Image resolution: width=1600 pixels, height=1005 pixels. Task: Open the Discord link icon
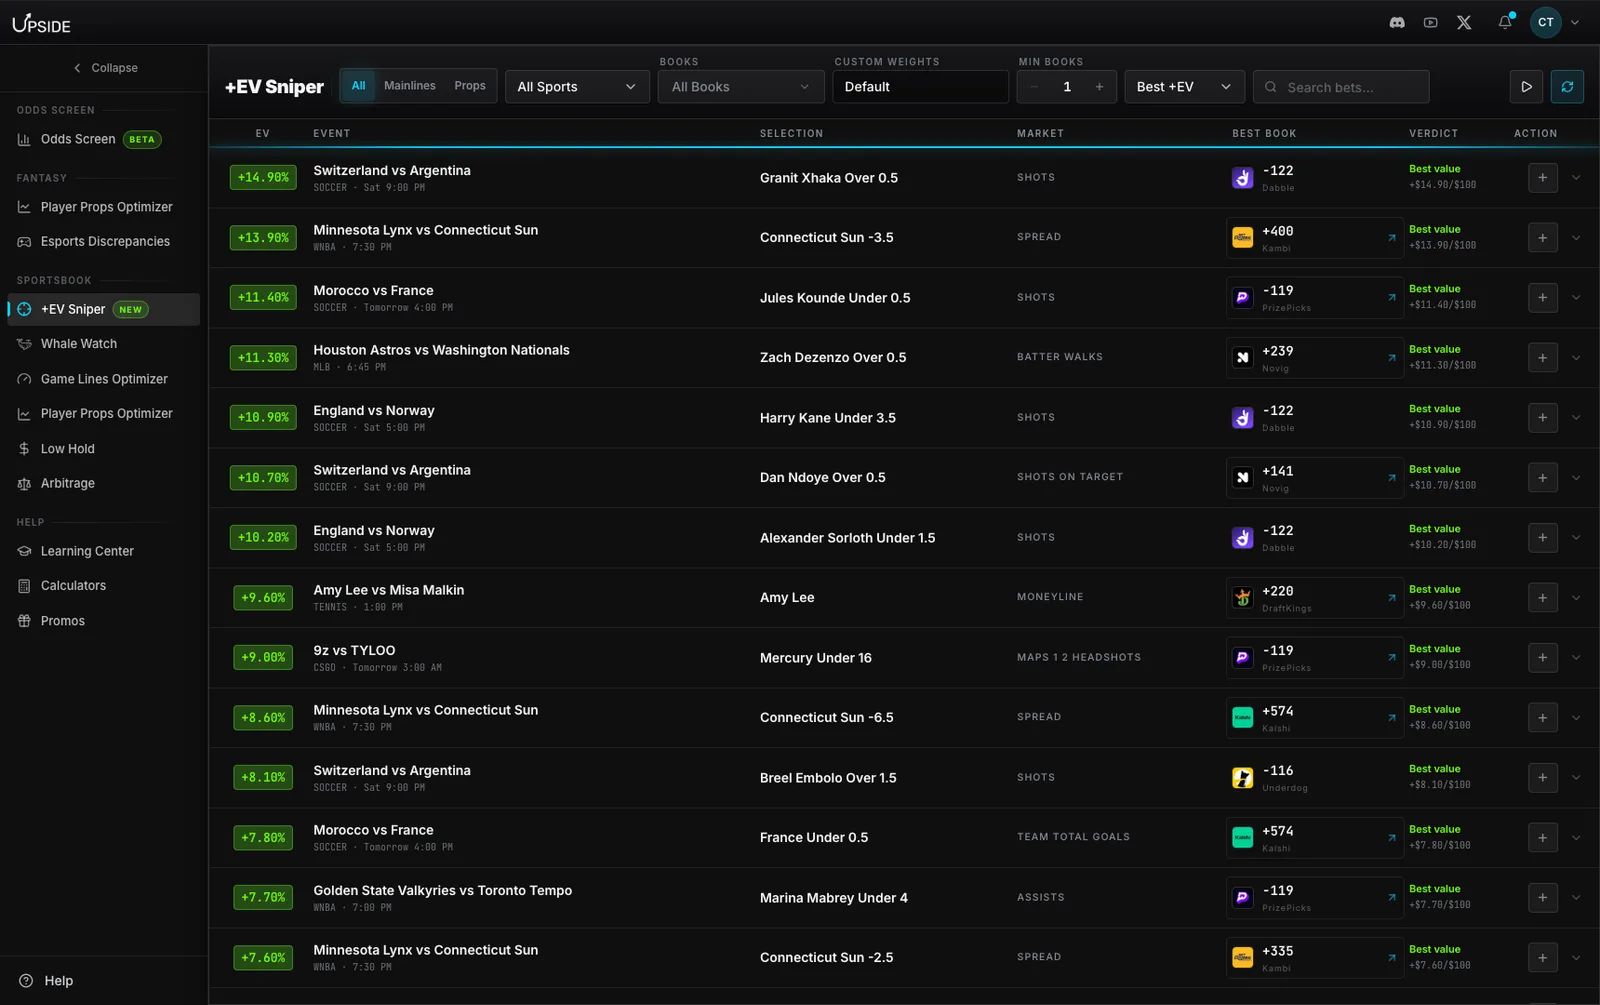point(1397,22)
